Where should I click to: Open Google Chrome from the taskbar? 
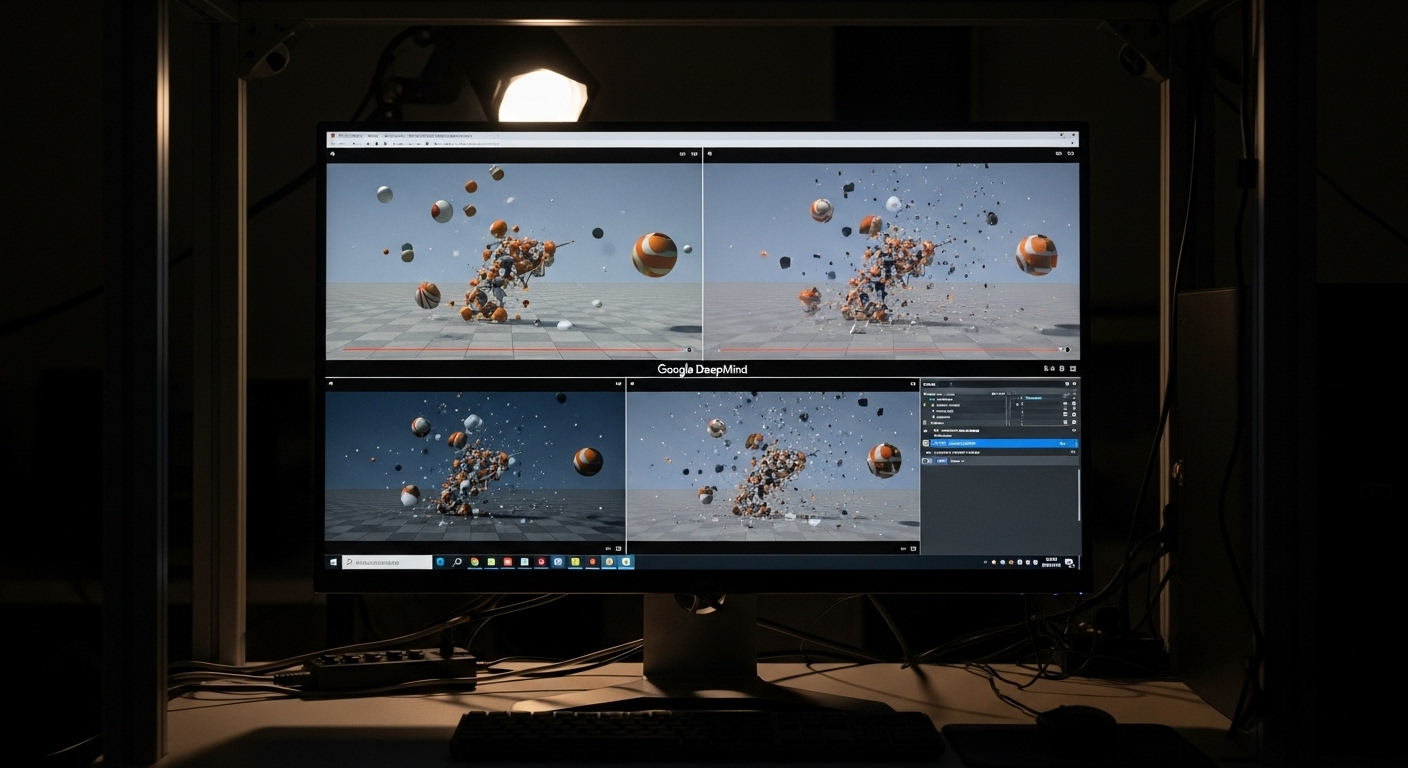pyautogui.click(x=474, y=562)
